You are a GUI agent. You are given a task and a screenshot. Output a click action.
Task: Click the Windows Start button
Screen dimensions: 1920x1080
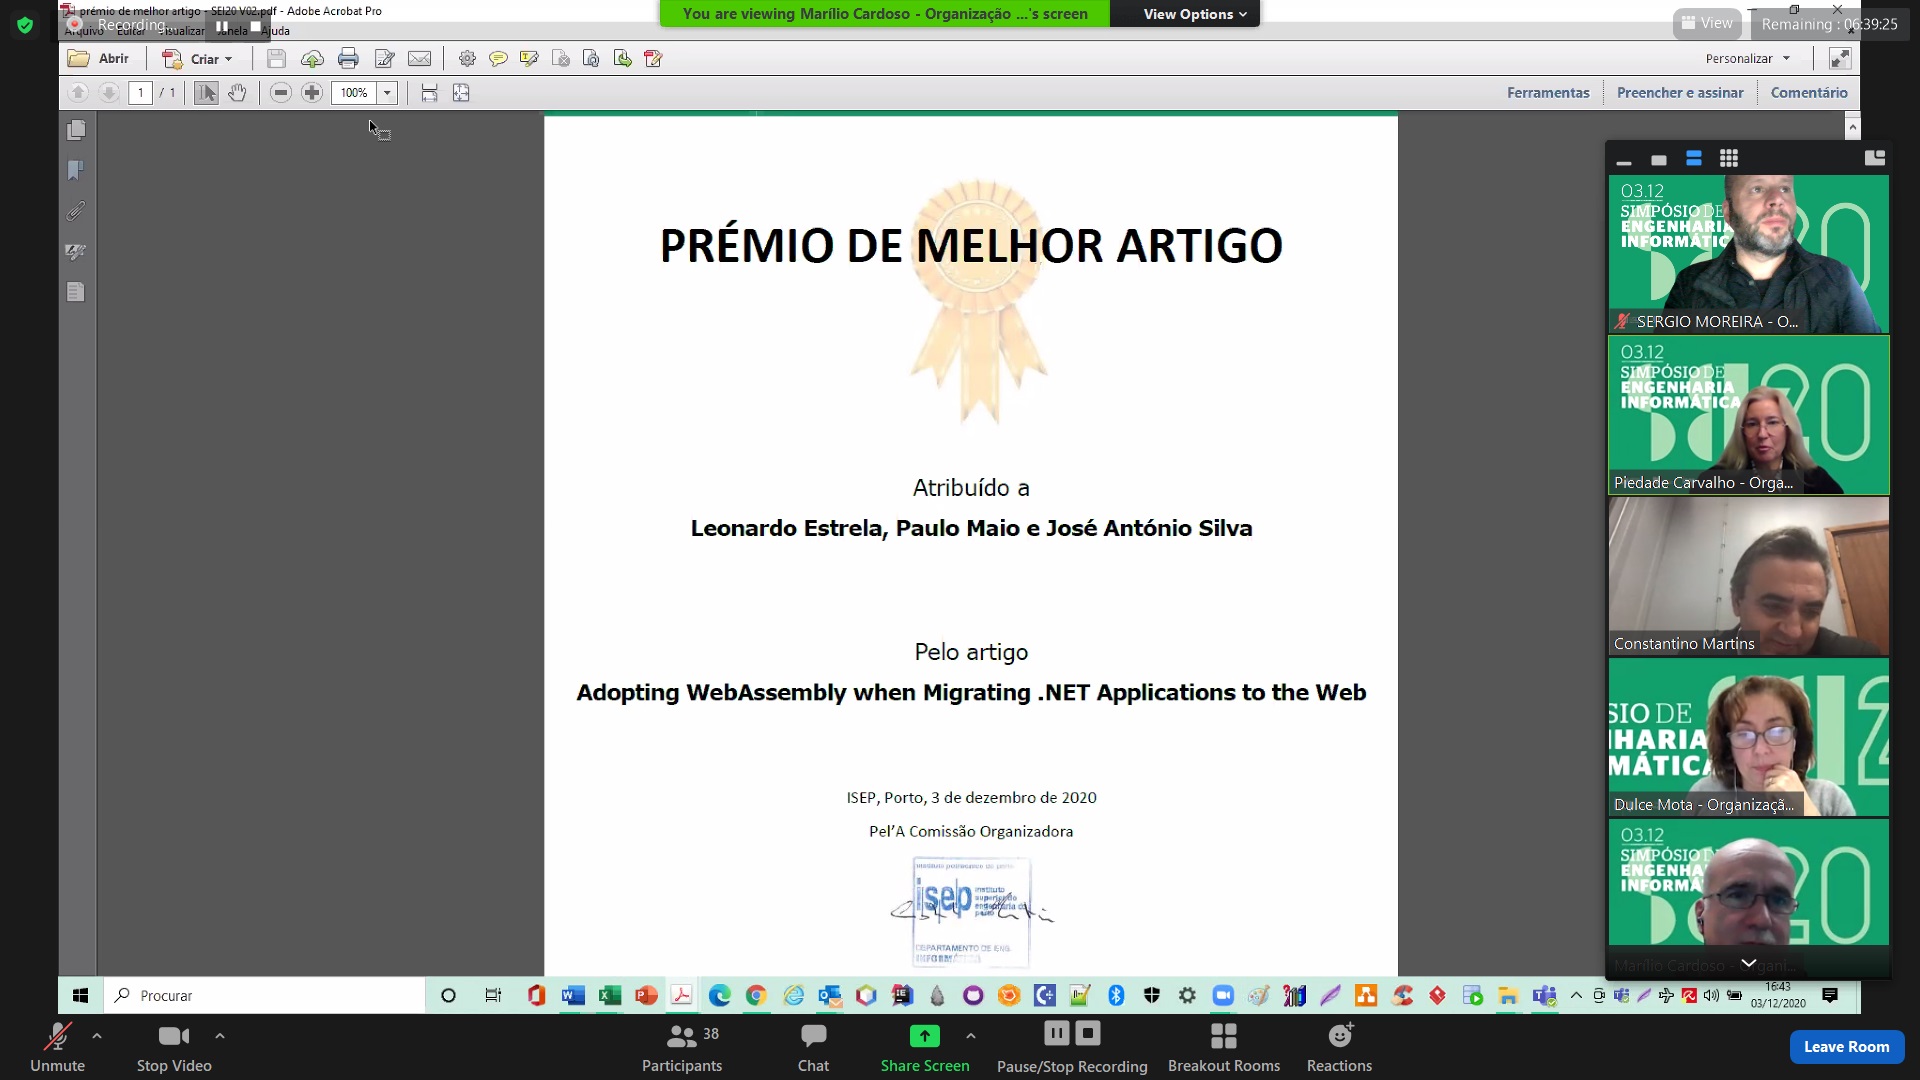[81, 996]
